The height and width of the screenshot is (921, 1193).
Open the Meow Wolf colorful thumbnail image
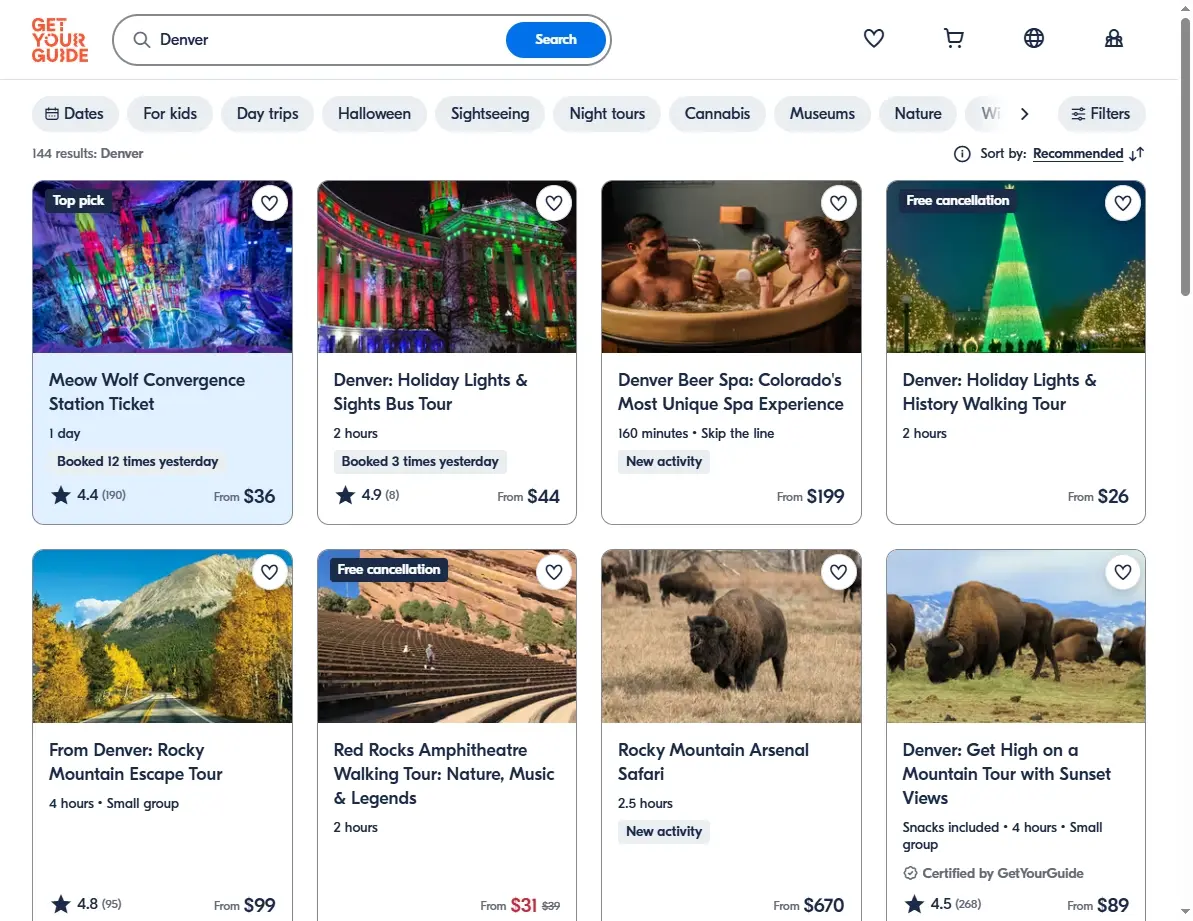point(162,267)
